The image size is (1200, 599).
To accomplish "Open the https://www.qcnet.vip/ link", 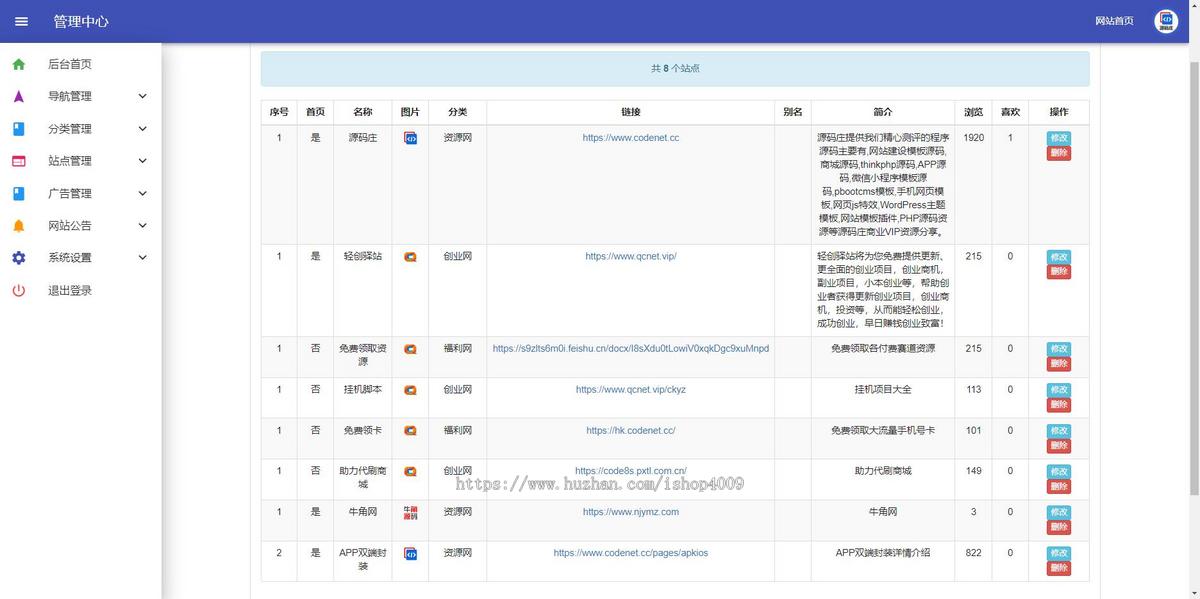I will 631,256.
